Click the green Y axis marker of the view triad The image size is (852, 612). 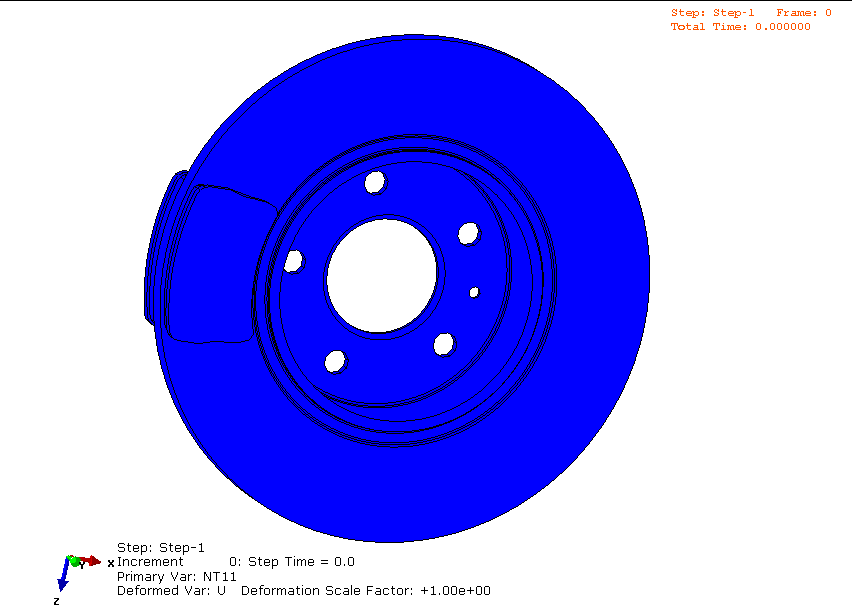[x=74, y=560]
